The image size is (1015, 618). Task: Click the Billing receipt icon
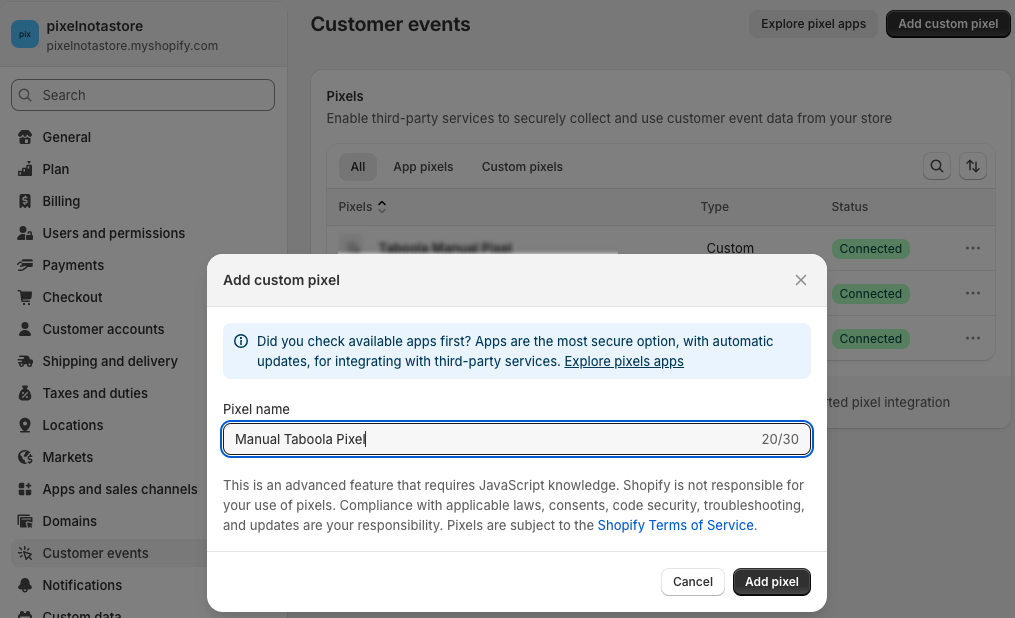pos(25,201)
